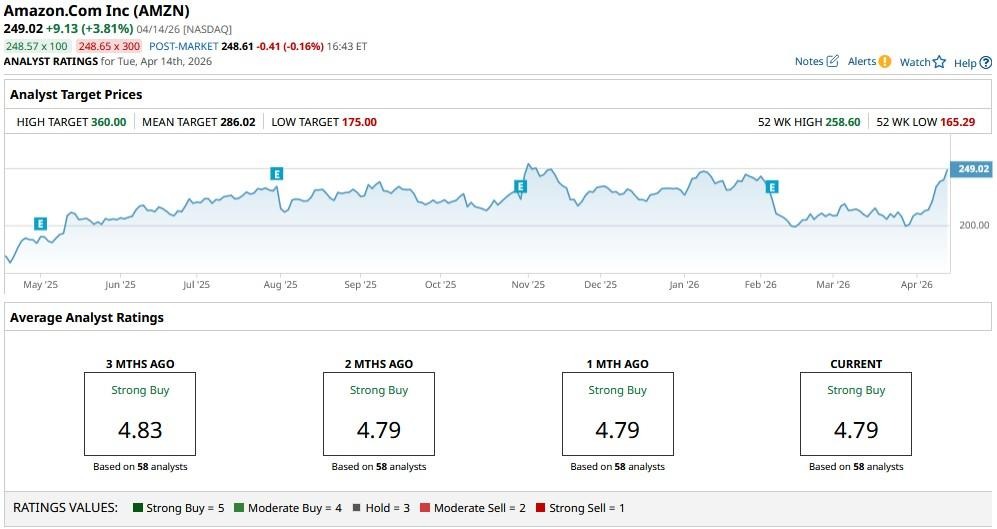The height and width of the screenshot is (529, 997).
Task: Click the 249.02 current price chart label
Action: (972, 168)
